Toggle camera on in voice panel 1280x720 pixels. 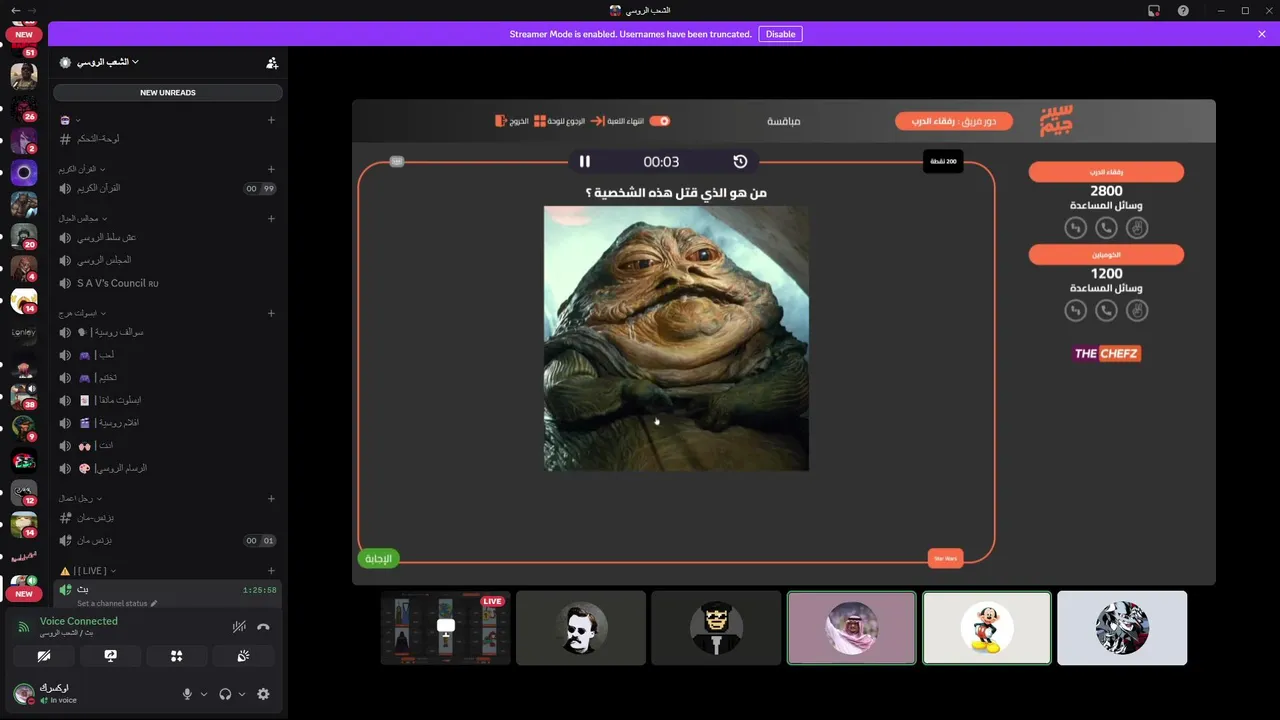coord(43,656)
